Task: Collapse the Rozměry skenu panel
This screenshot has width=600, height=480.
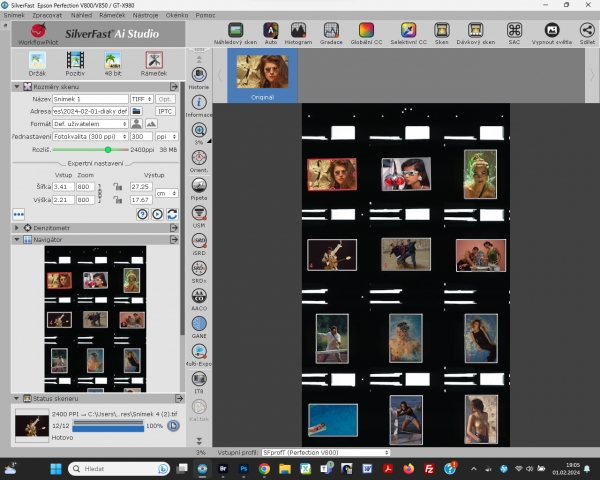Action: point(17,87)
